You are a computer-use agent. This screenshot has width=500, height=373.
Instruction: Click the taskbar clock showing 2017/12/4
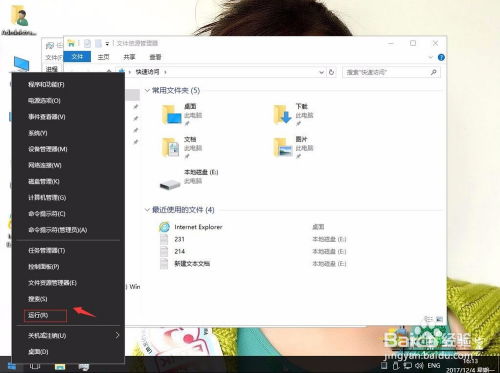470,366
